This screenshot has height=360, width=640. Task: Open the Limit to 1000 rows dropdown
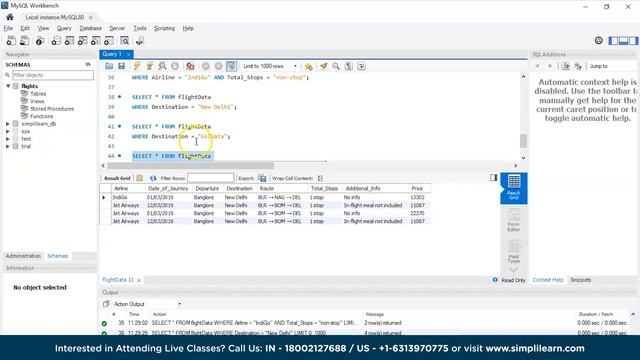pyautogui.click(x=269, y=66)
